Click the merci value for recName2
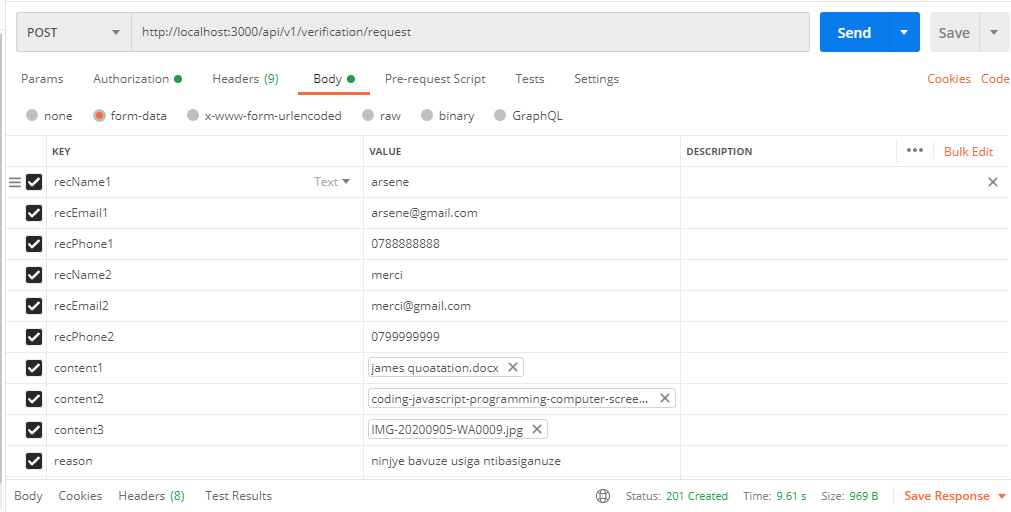The height and width of the screenshot is (512, 1011). click(387, 275)
